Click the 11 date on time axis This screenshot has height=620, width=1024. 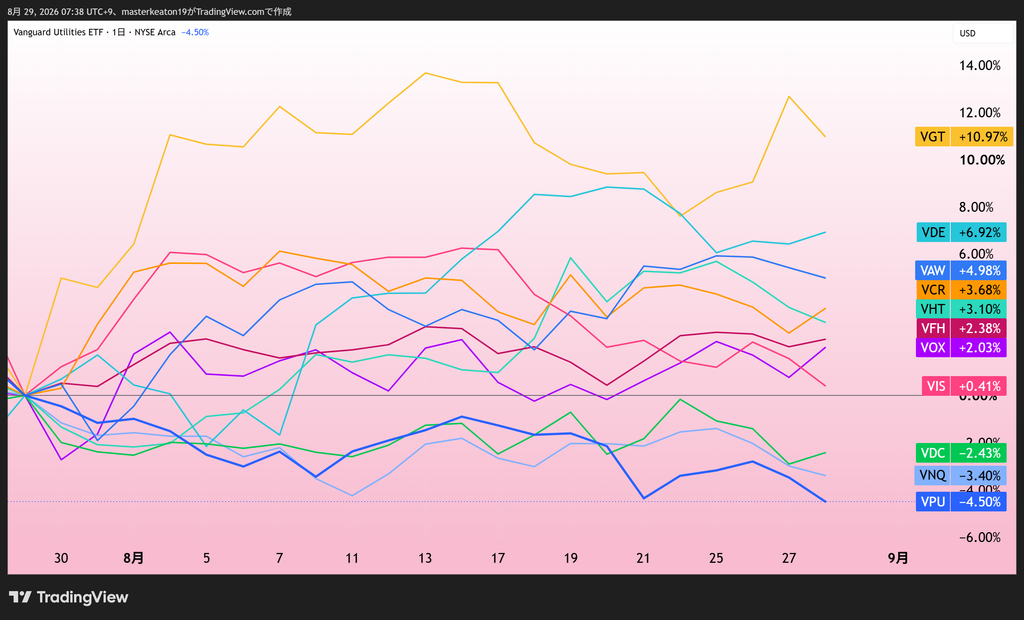(x=352, y=558)
